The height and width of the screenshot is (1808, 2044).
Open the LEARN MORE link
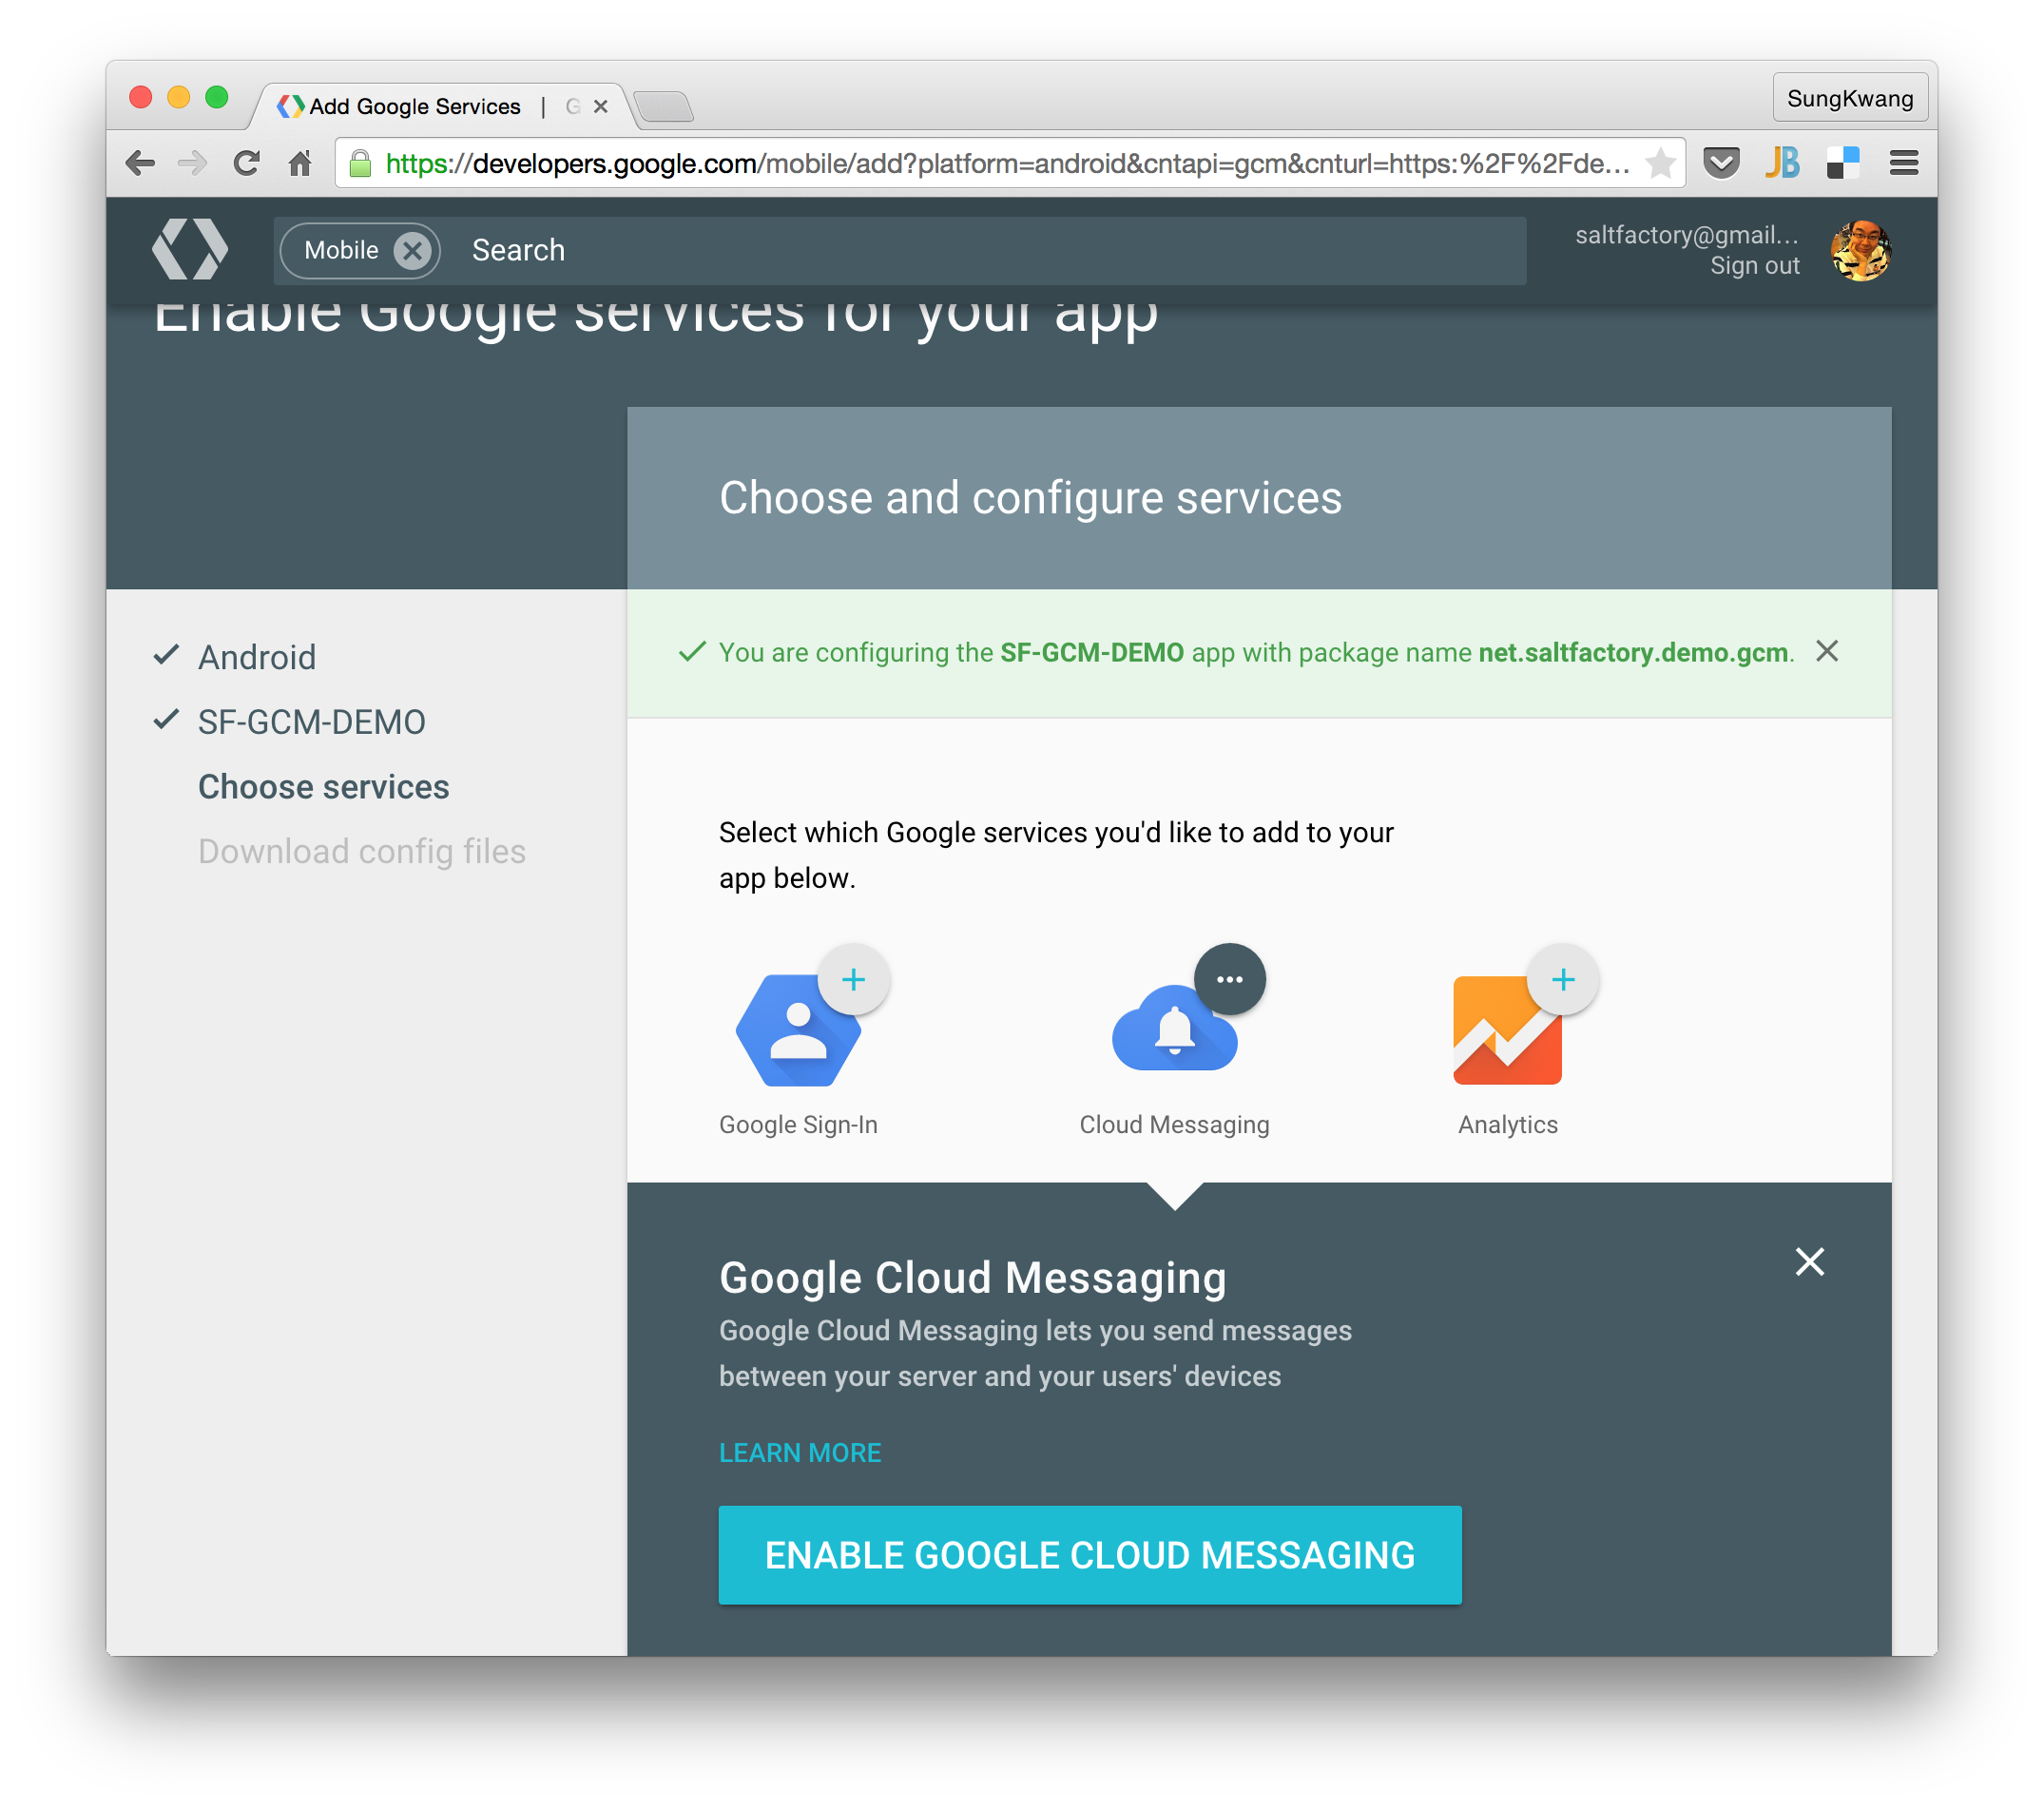800,1453
